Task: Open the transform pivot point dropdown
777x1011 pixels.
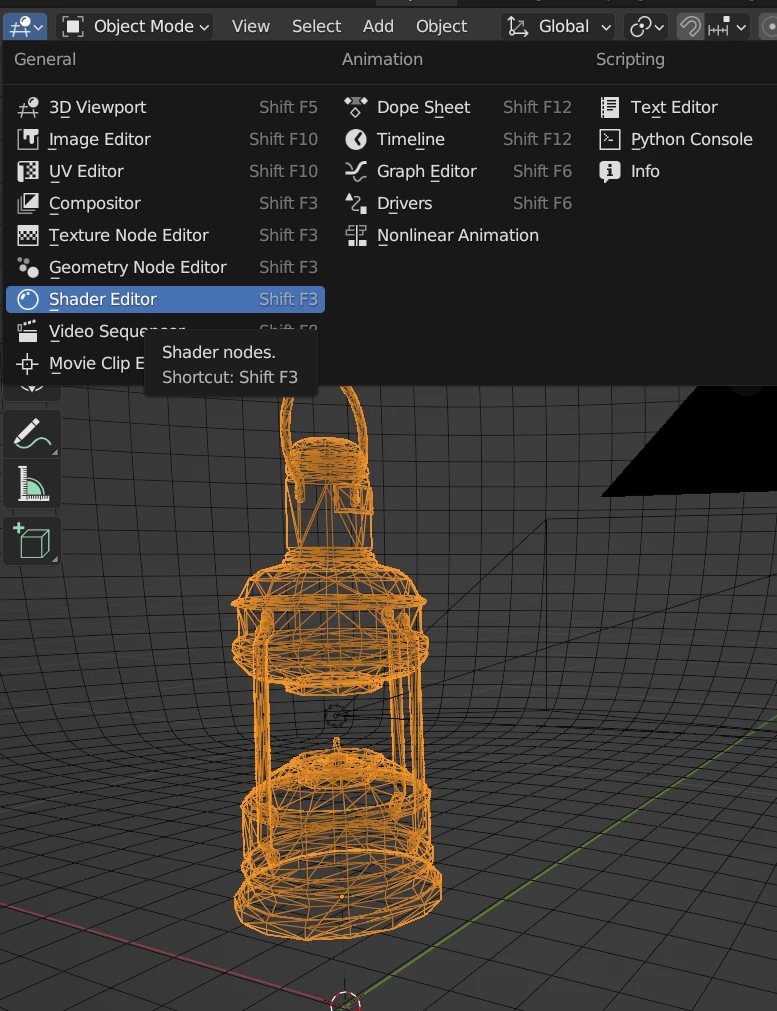Action: (646, 27)
